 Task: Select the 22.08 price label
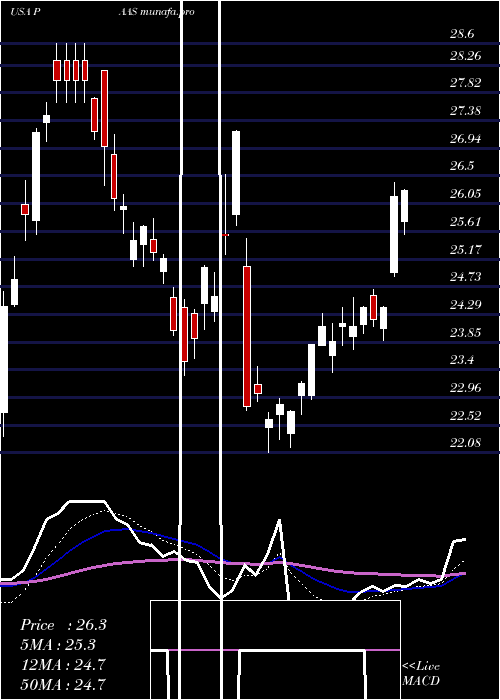tap(465, 443)
